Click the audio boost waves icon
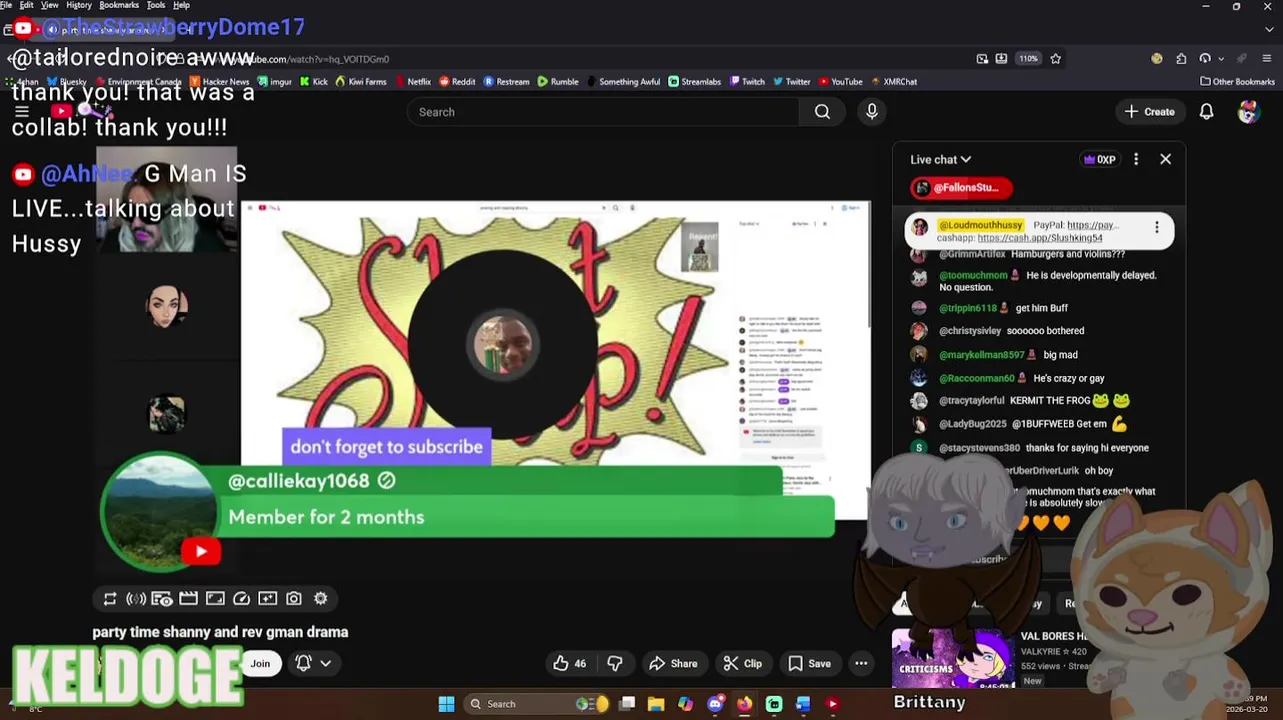Image resolution: width=1283 pixels, height=720 pixels. coord(136,598)
